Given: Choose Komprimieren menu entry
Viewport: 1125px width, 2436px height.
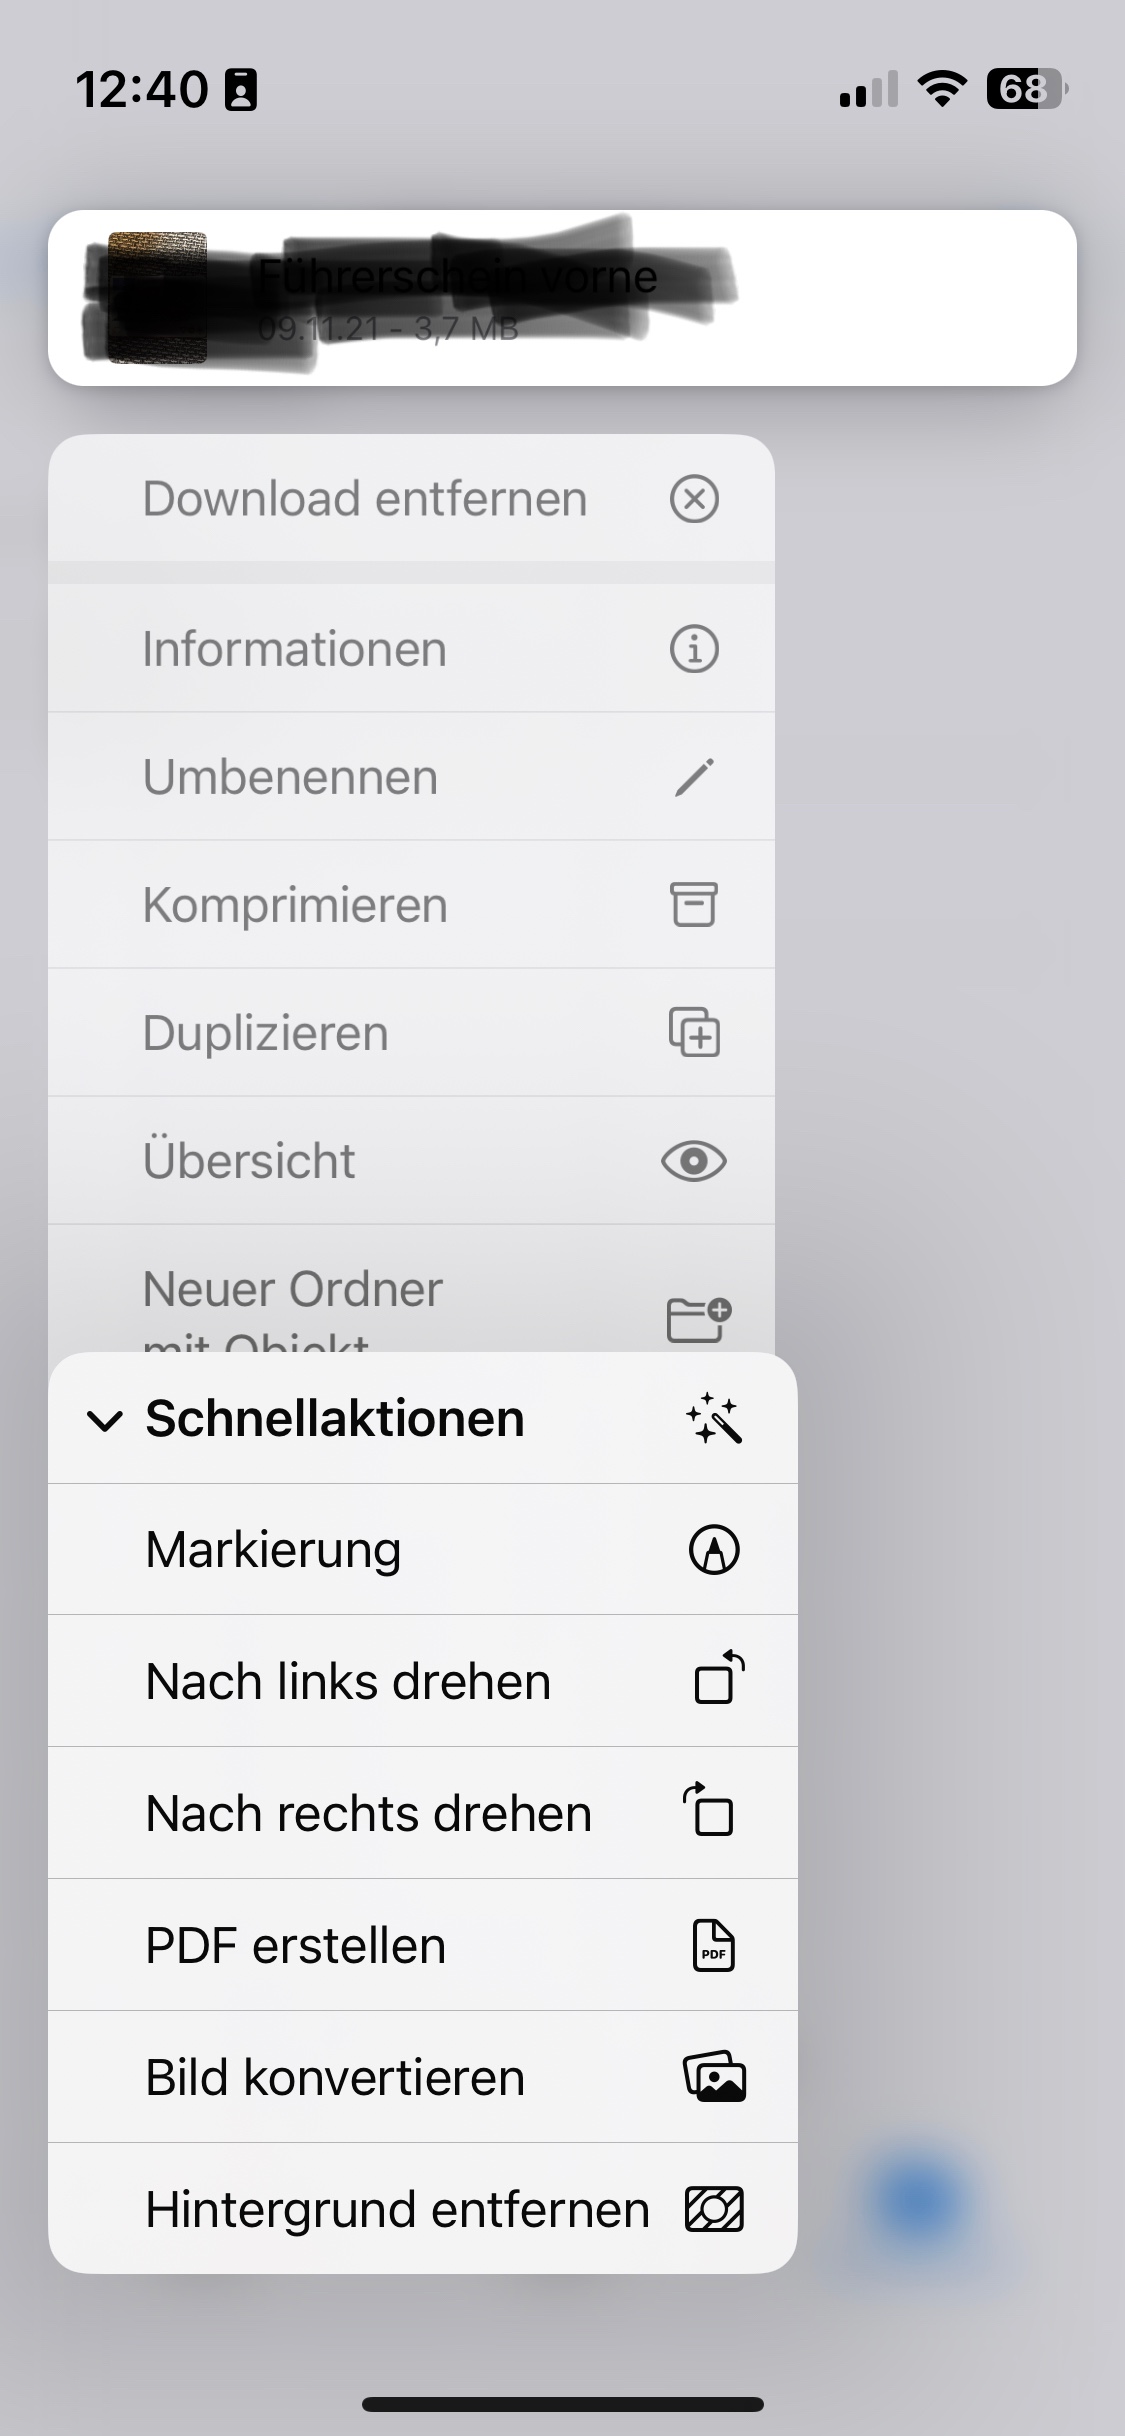Looking at the screenshot, I should point(295,905).
